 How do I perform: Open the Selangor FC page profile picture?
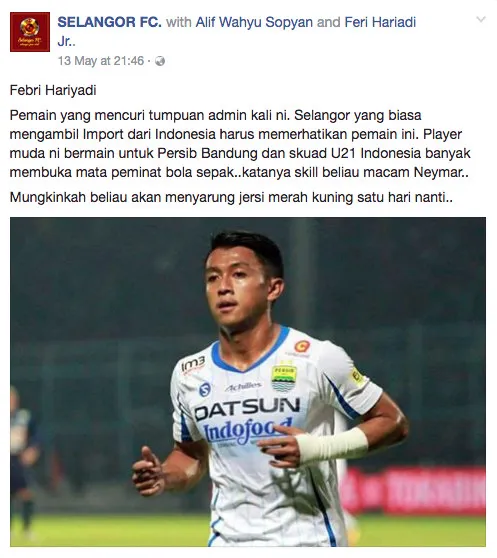click(30, 32)
